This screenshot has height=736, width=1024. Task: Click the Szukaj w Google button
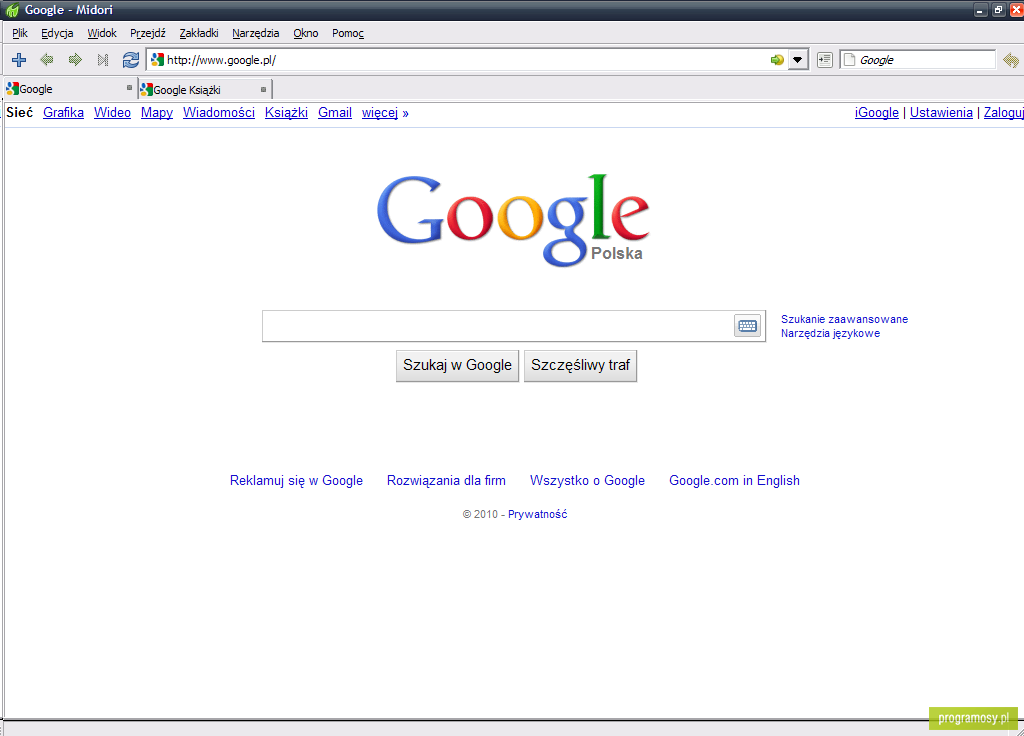pyautogui.click(x=457, y=366)
